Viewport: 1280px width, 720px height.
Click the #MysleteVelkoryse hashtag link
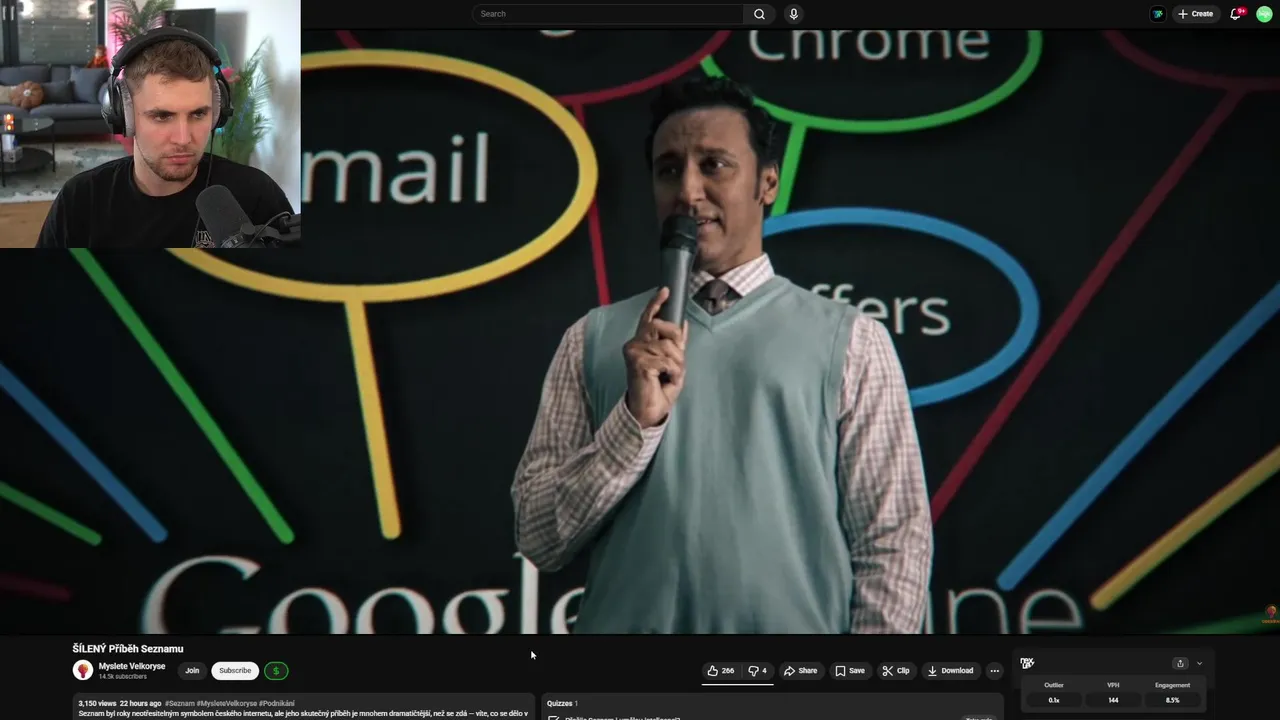tap(226, 703)
